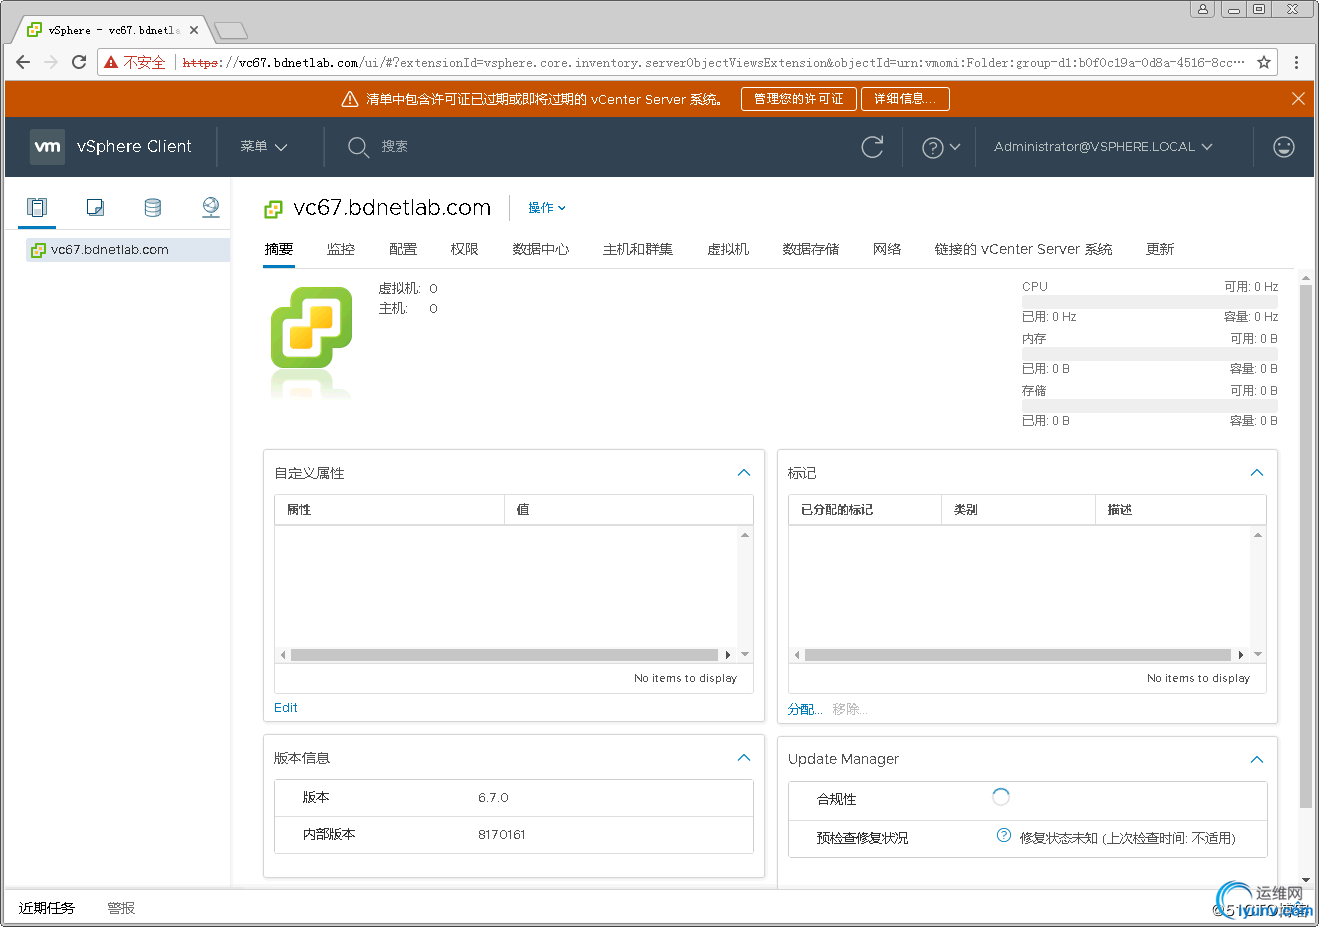This screenshot has width=1319, height=927.
Task: Click the warning triangle in the license banner
Action: [350, 99]
